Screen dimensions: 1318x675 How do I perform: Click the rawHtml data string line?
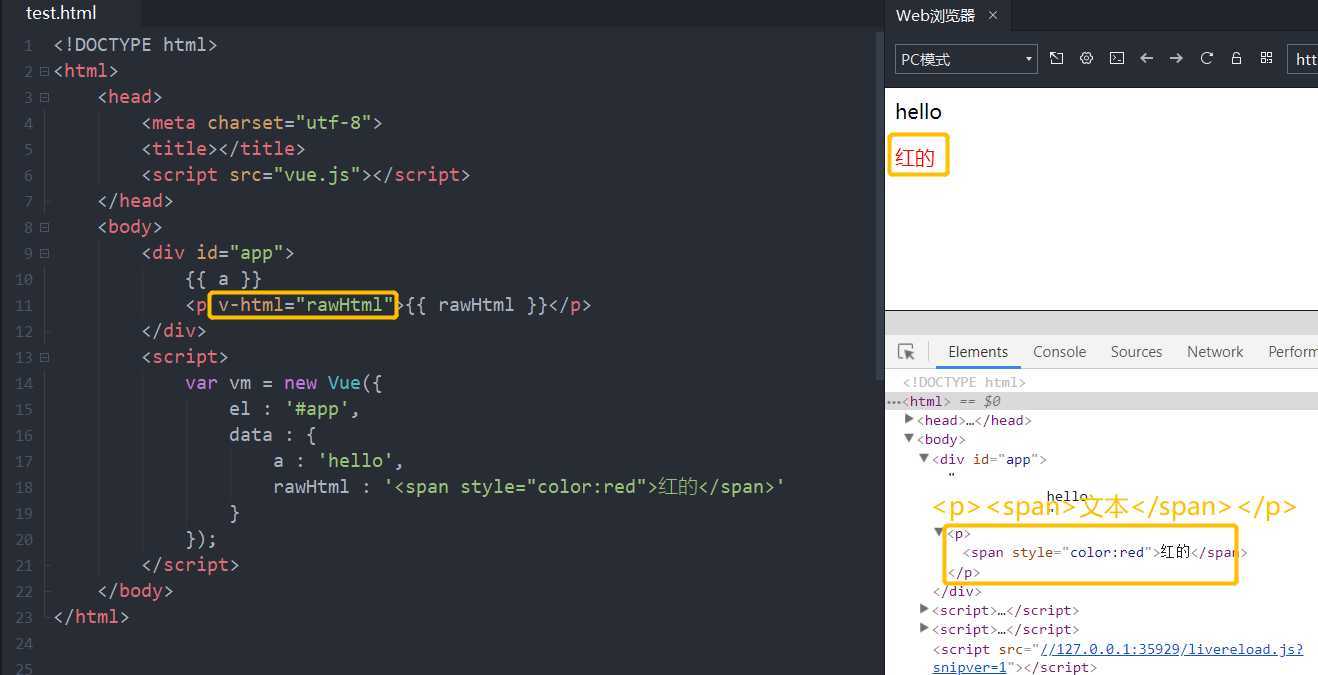(x=528, y=487)
